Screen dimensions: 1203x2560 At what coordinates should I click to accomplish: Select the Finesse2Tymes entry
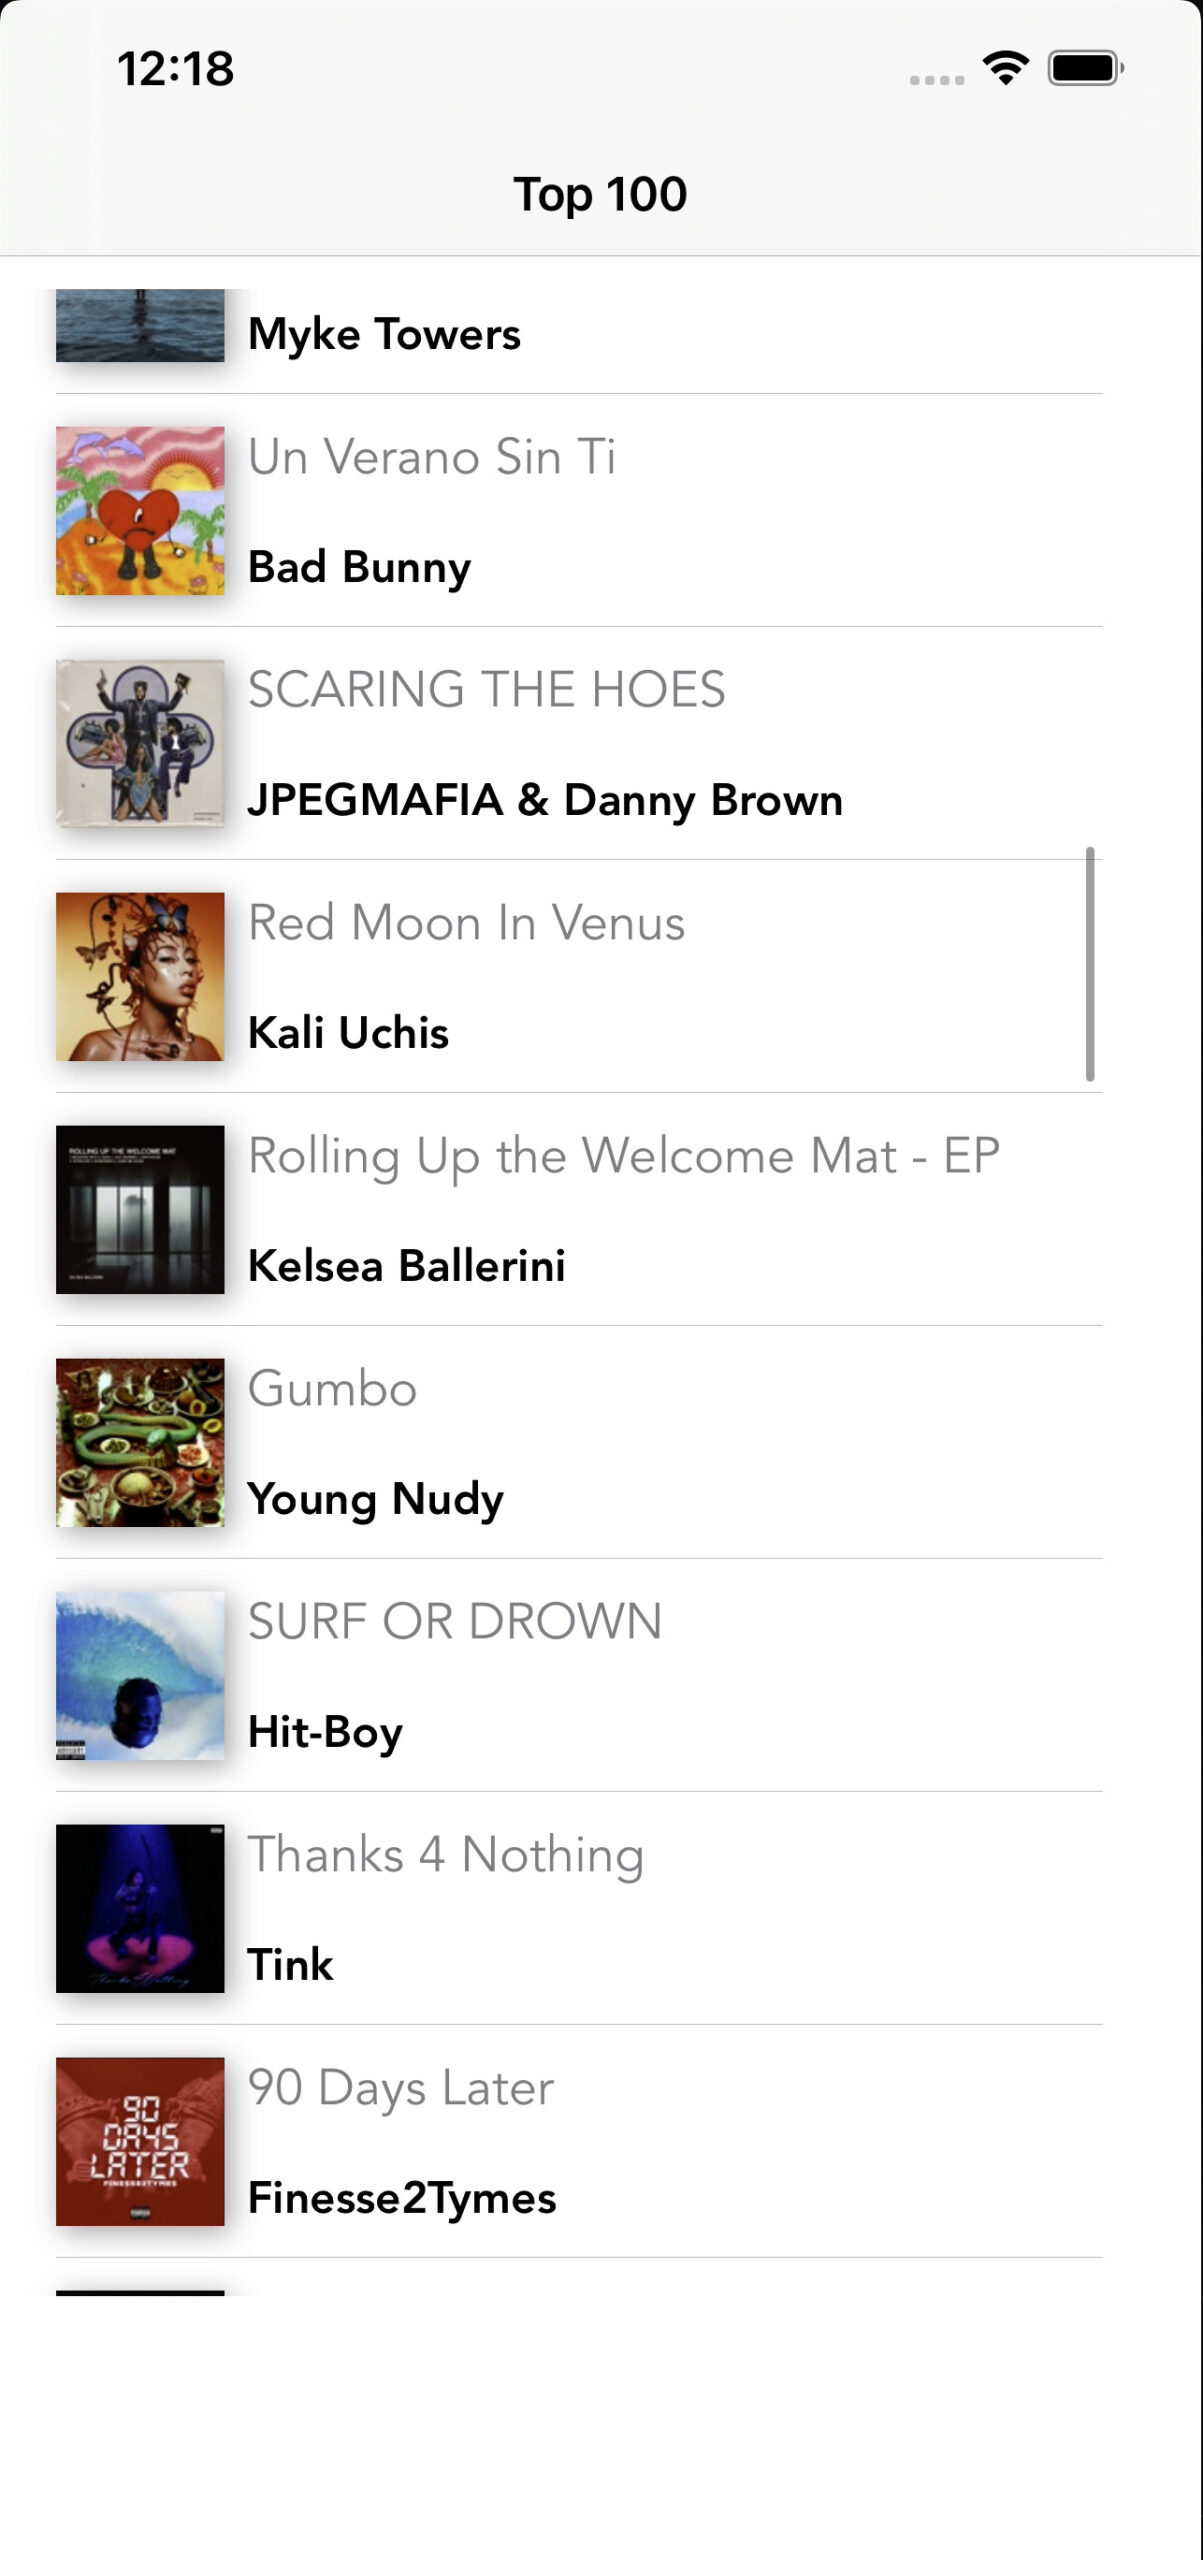[x=401, y=2198]
